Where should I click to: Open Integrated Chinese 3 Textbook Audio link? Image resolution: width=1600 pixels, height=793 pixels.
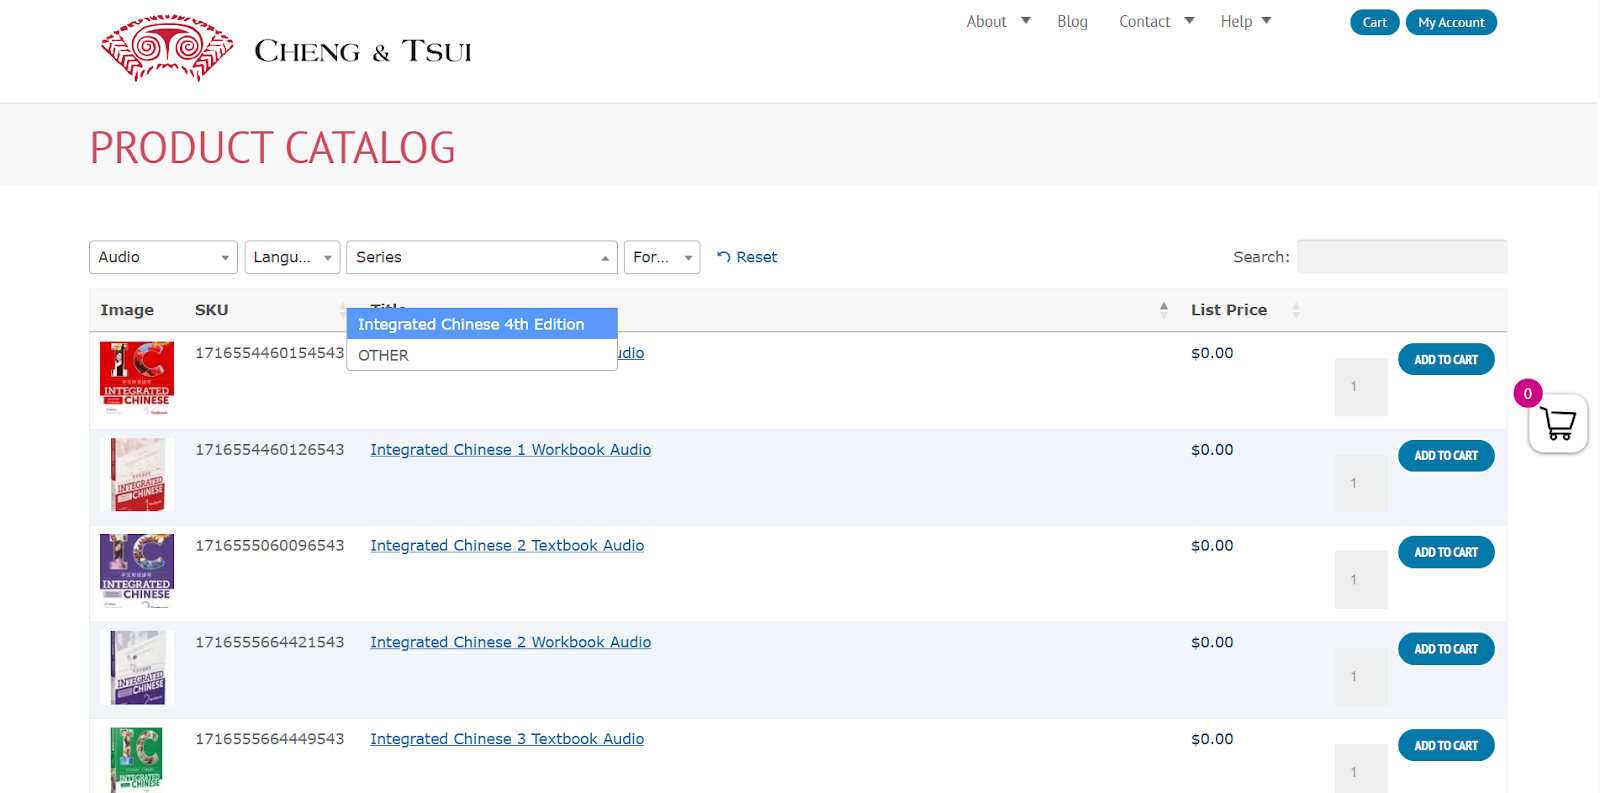tap(507, 739)
